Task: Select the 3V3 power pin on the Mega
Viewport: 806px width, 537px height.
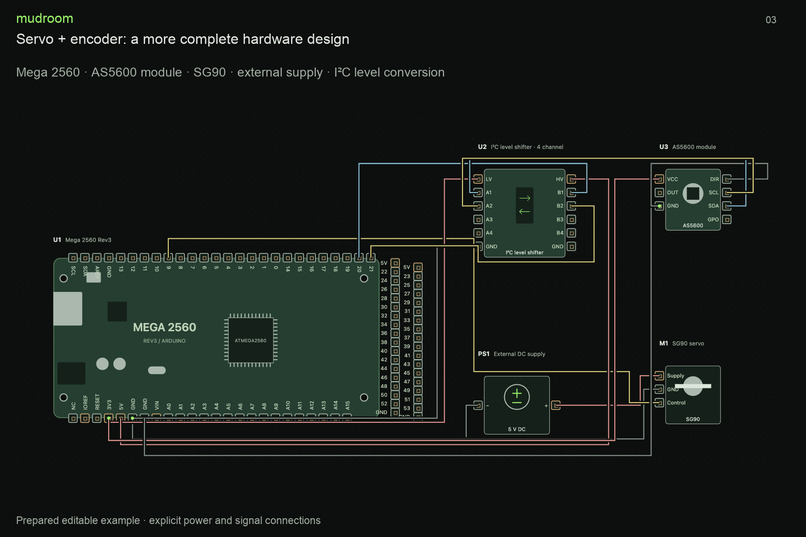Action: (x=108, y=418)
